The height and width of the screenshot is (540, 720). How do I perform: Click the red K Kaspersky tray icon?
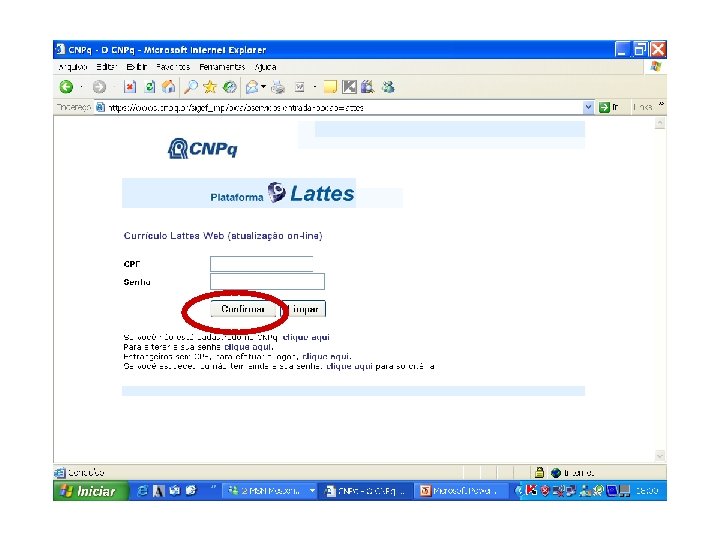[x=531, y=491]
